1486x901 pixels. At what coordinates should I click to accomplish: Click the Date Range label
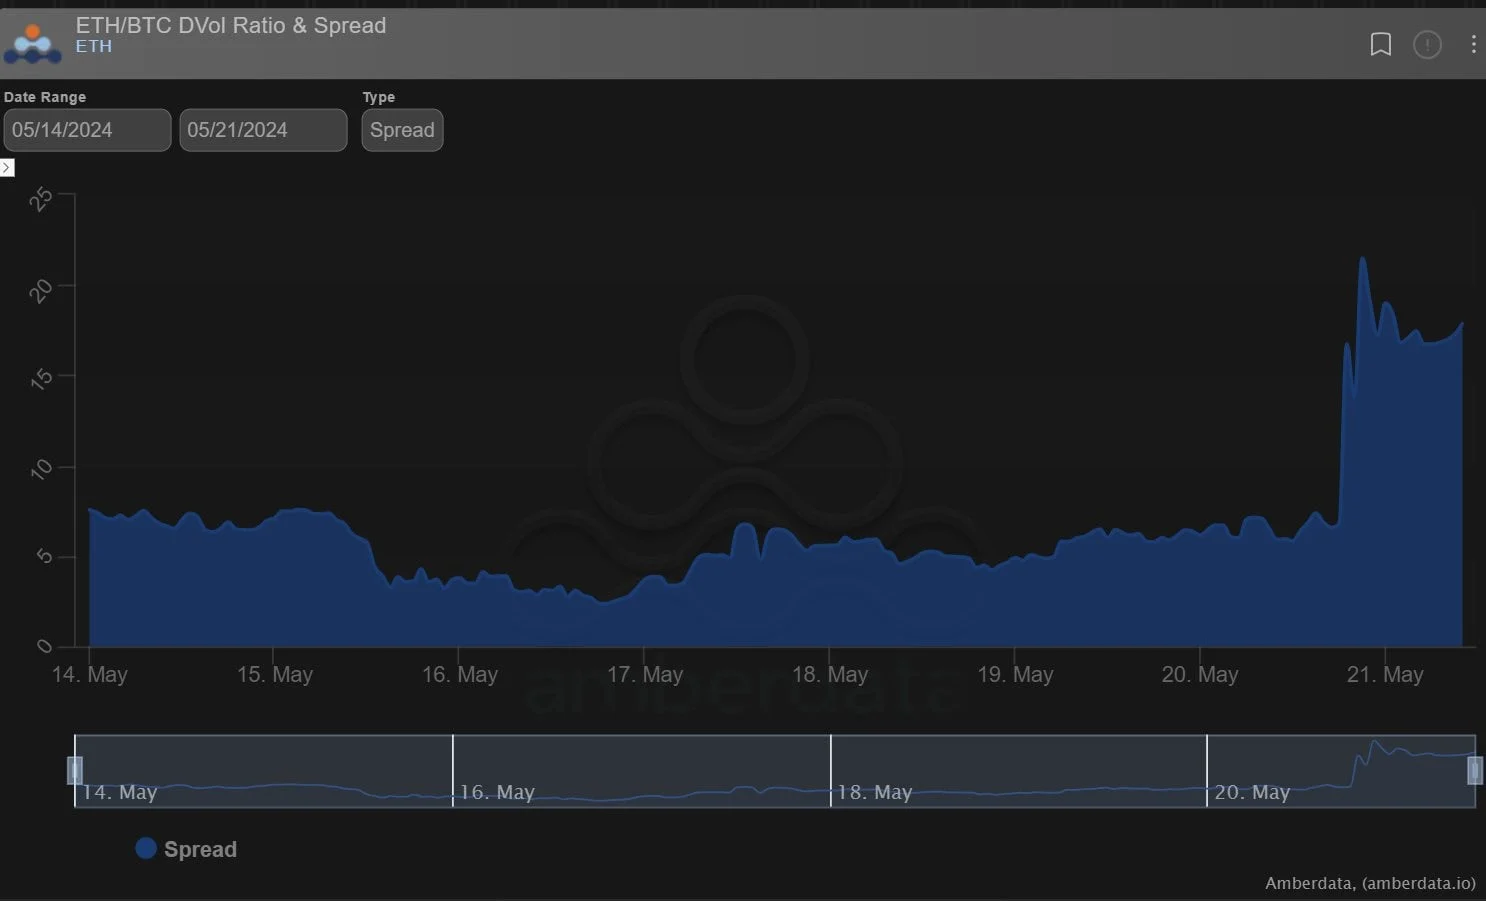tap(45, 97)
